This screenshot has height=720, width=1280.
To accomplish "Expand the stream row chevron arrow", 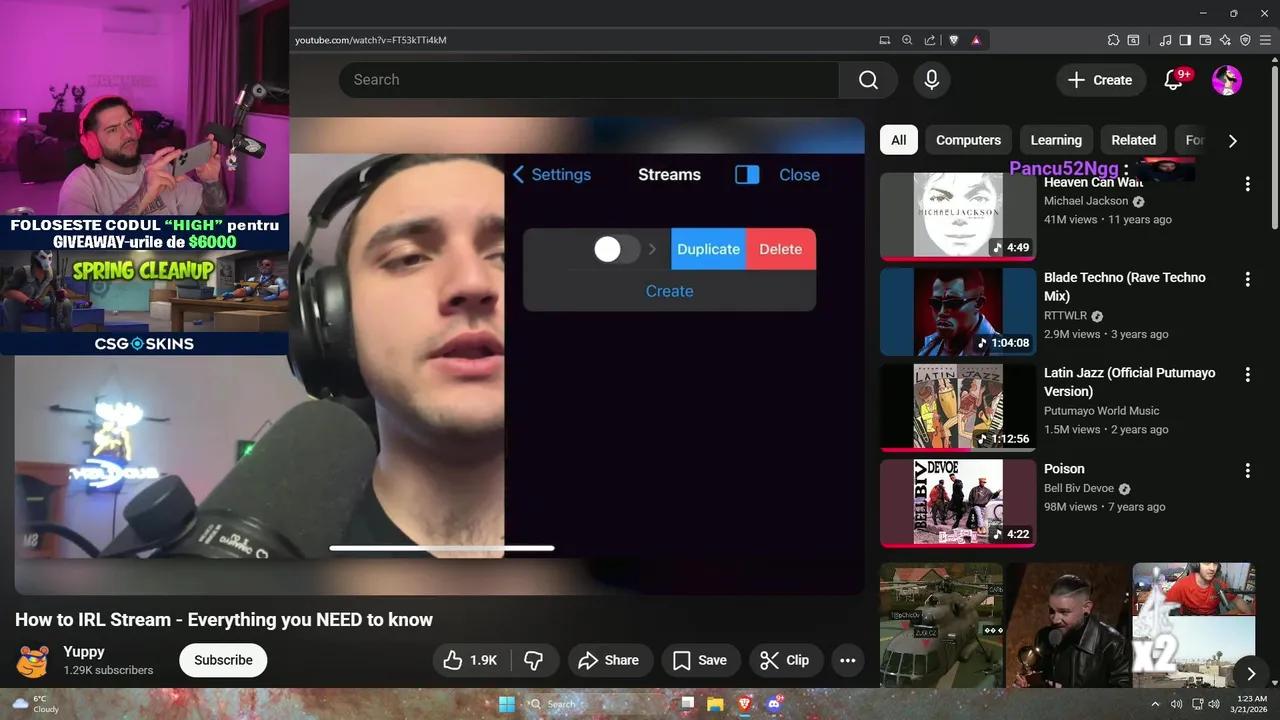I will click(652, 249).
